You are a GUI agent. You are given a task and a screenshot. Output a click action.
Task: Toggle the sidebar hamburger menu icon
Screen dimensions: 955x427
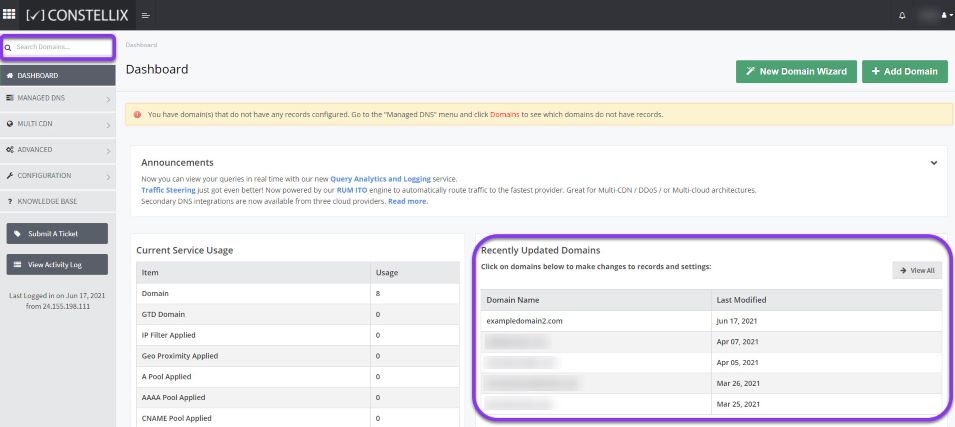146,15
